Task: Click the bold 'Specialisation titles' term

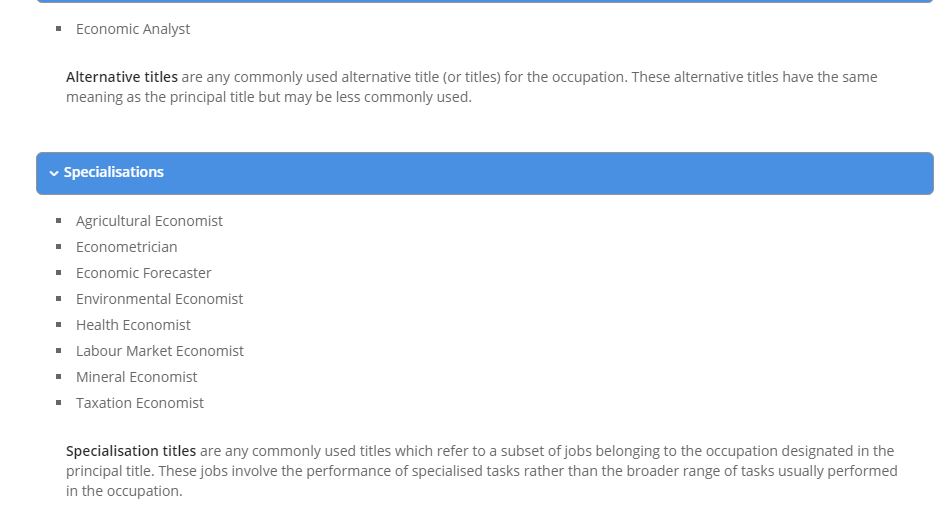Action: click(x=131, y=451)
